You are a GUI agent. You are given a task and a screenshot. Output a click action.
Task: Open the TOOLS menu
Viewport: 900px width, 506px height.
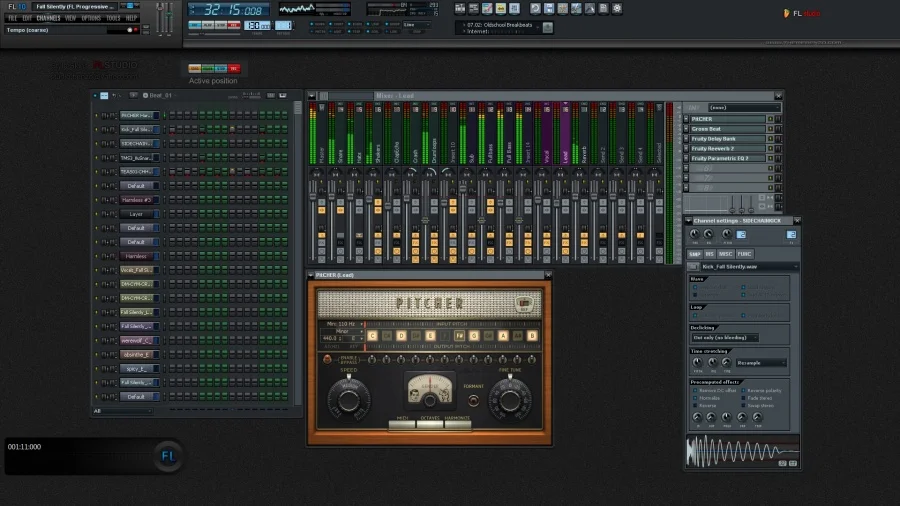(113, 18)
